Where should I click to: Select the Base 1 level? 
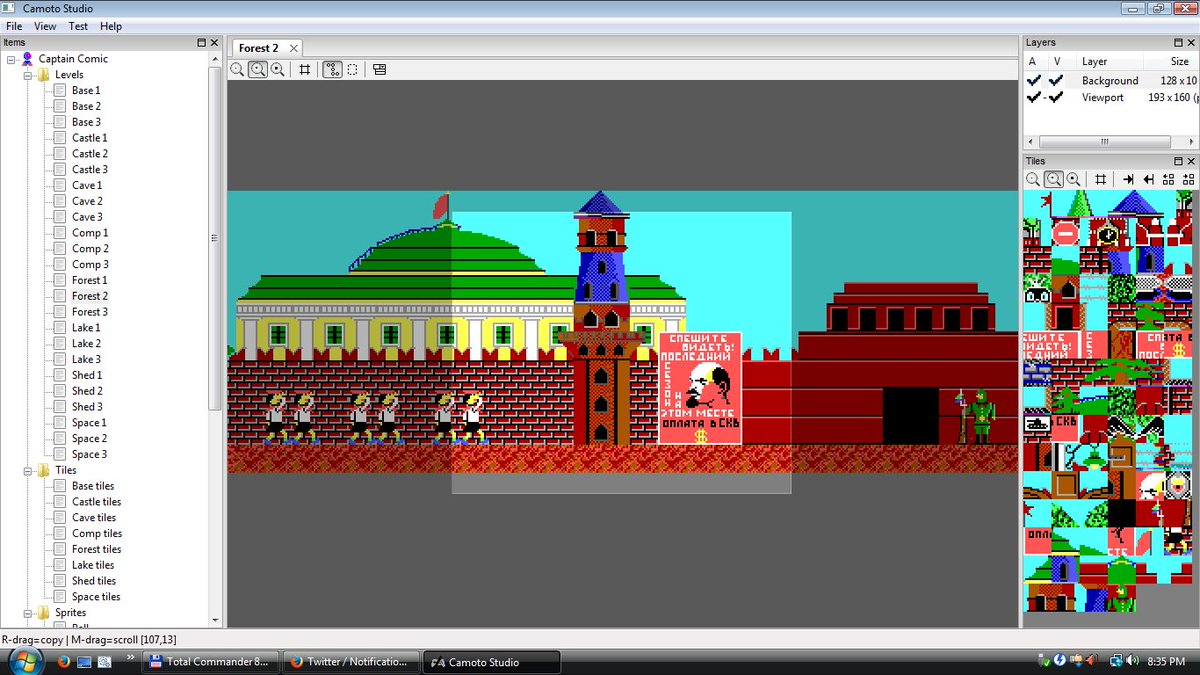(x=86, y=91)
